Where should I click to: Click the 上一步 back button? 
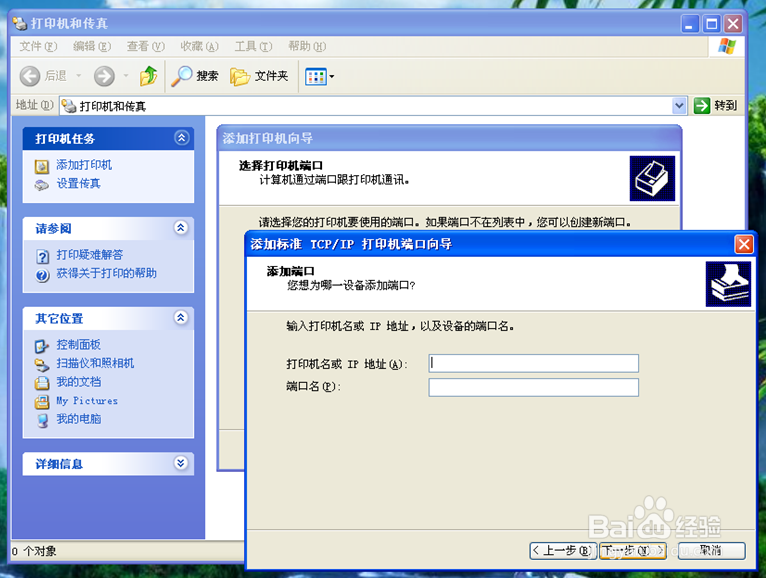click(563, 551)
